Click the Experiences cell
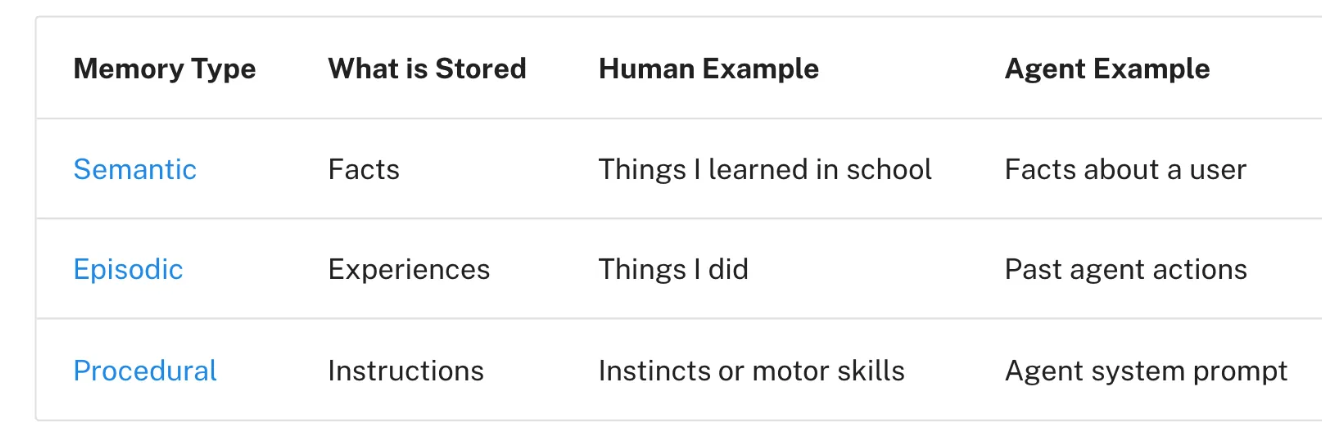Viewport: 1322px width, 440px height. click(409, 269)
